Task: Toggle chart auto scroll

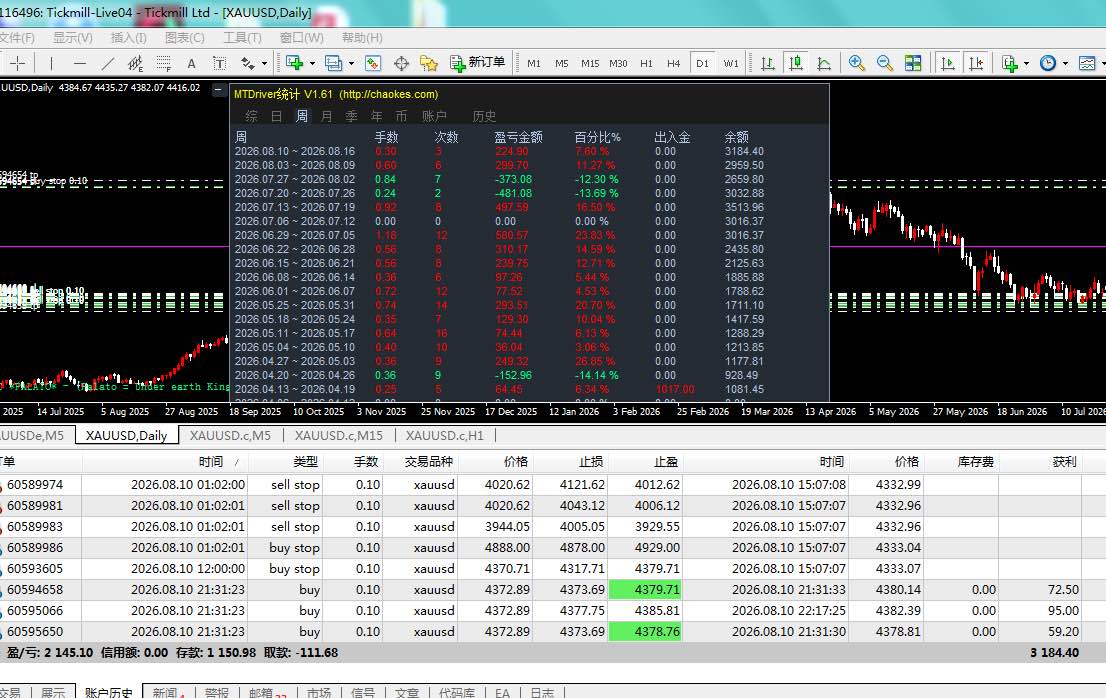Action: pos(948,63)
